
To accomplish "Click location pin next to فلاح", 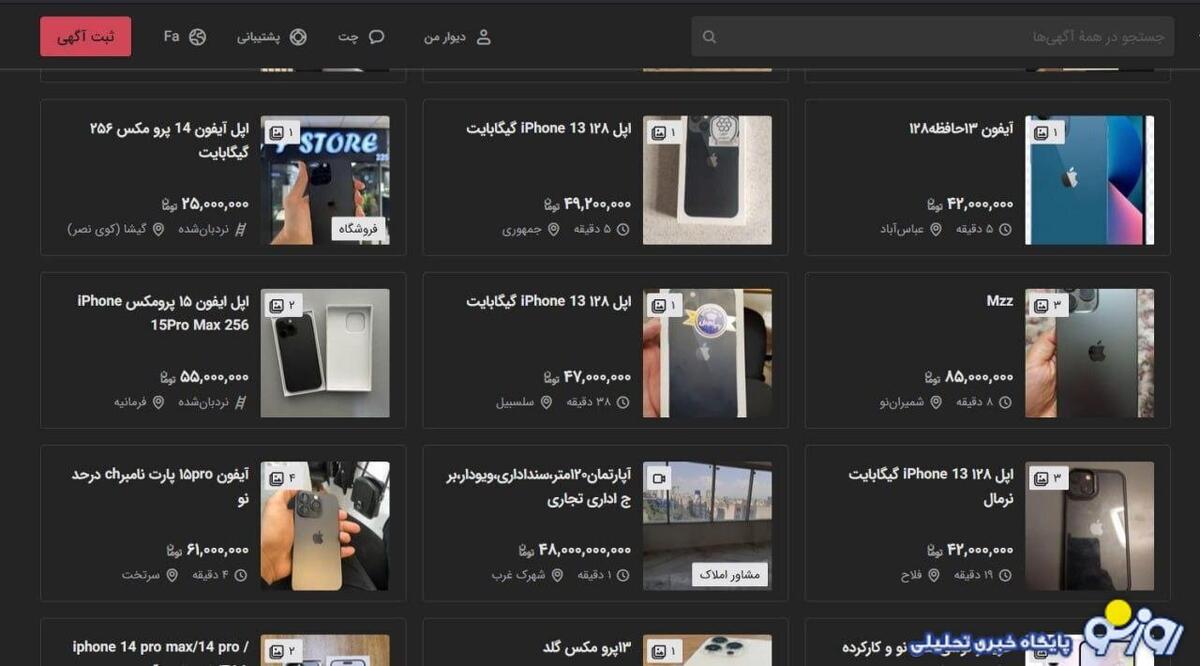I will (x=934, y=575).
